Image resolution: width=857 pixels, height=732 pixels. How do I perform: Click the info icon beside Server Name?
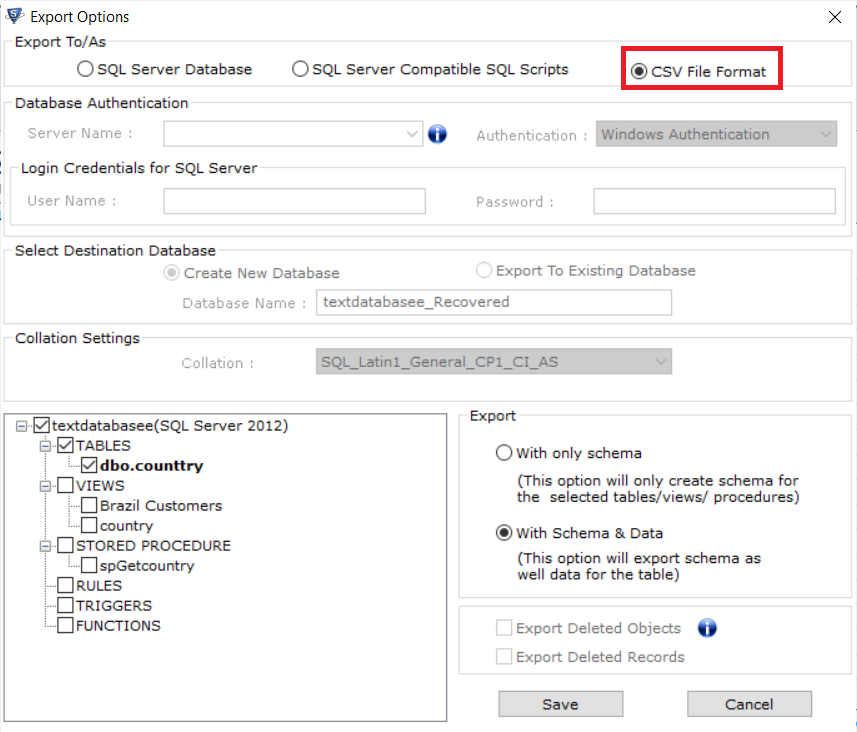[437, 133]
